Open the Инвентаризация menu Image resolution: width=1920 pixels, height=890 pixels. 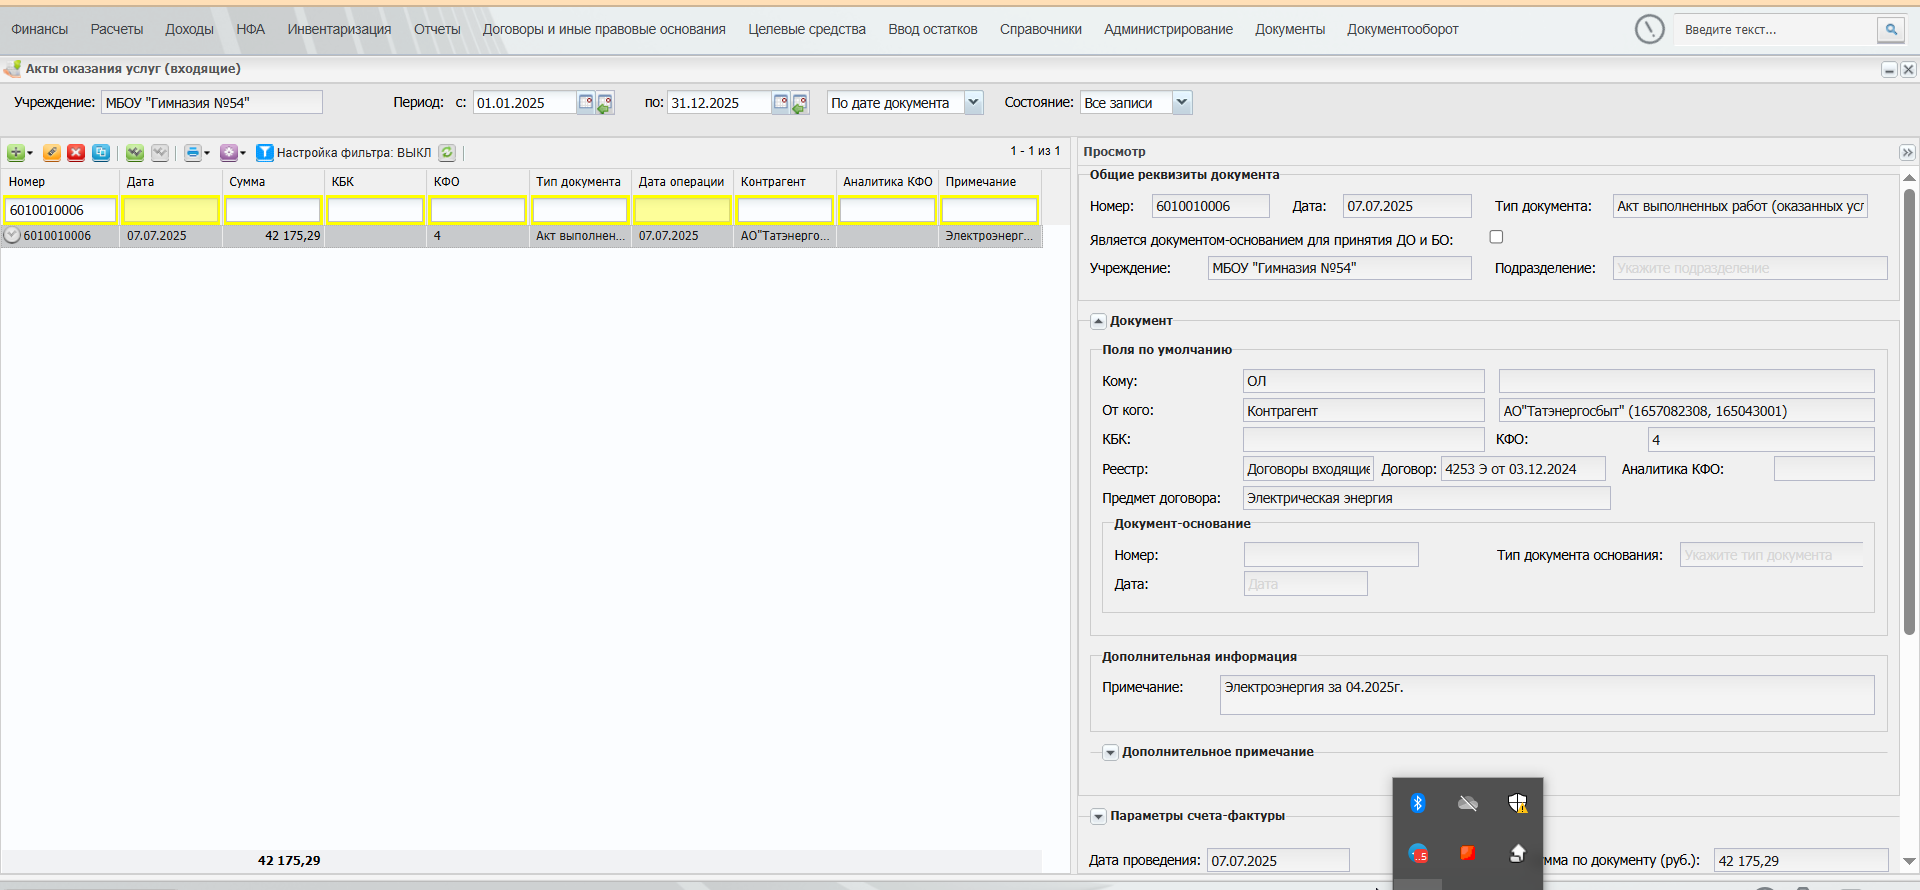340,29
